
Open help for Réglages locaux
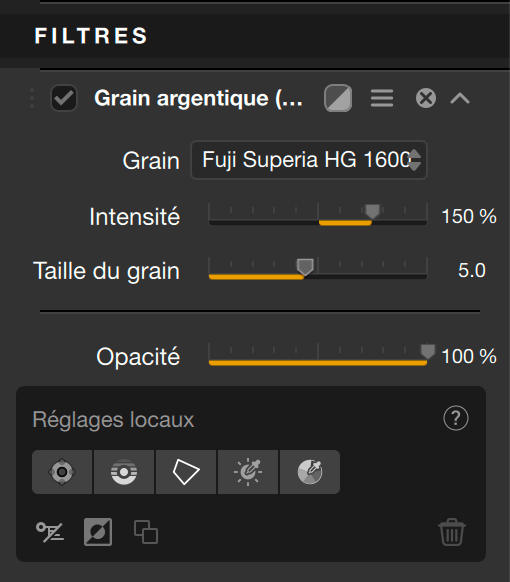tap(456, 418)
